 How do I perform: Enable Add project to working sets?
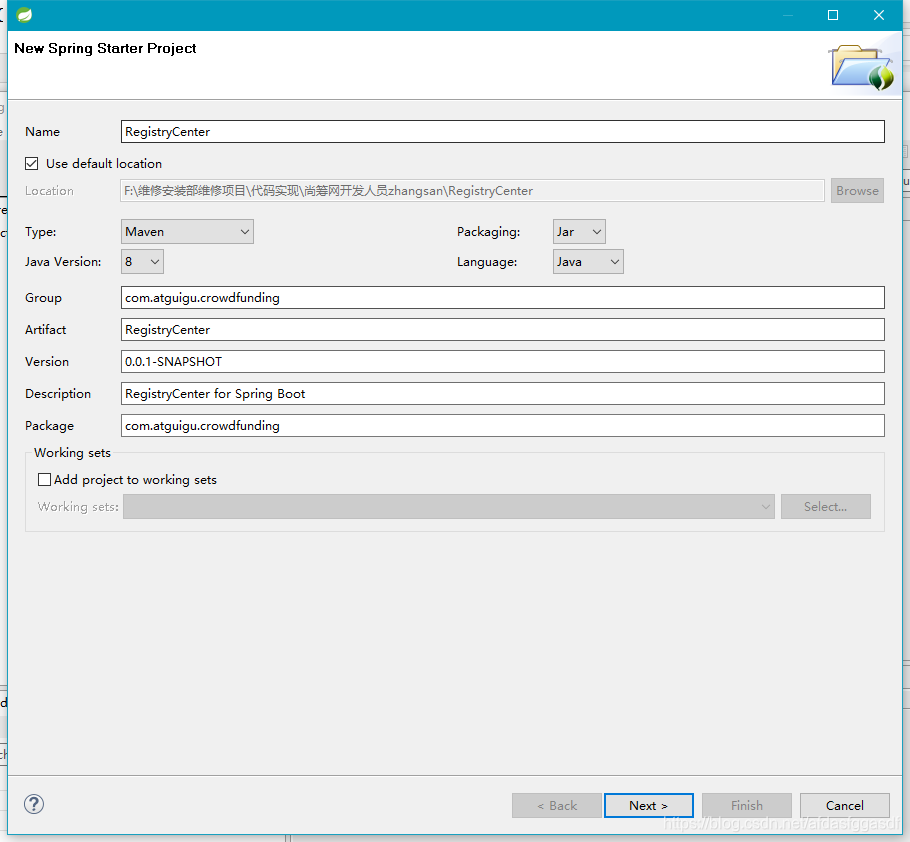point(44,479)
